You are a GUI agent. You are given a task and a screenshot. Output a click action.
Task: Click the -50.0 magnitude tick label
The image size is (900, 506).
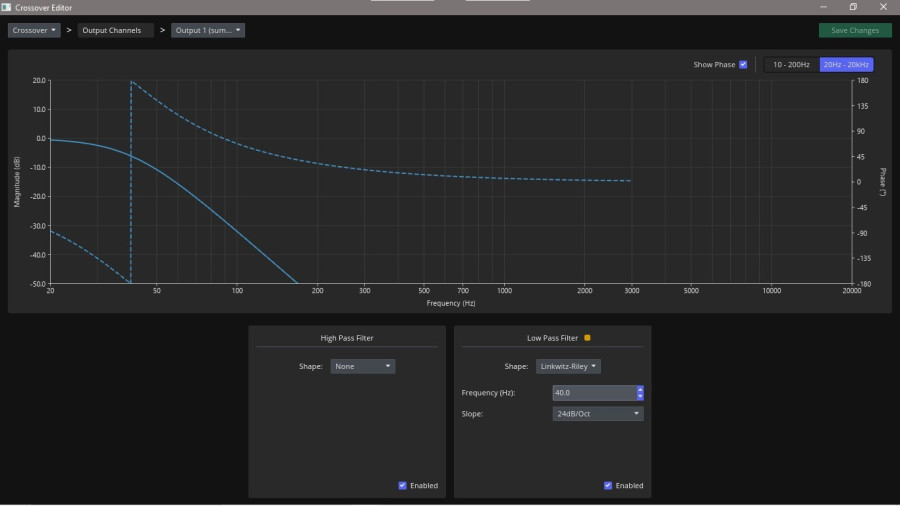click(37, 284)
